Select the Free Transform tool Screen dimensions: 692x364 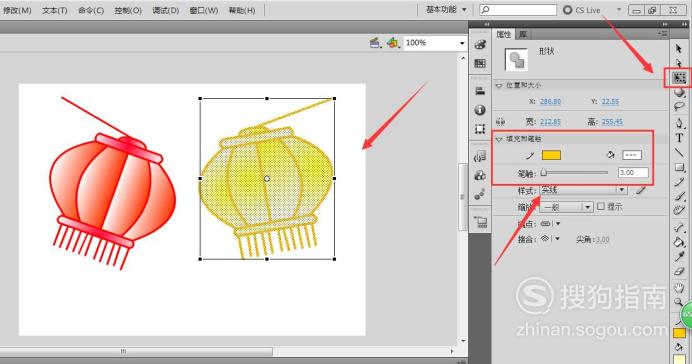pyautogui.click(x=679, y=78)
